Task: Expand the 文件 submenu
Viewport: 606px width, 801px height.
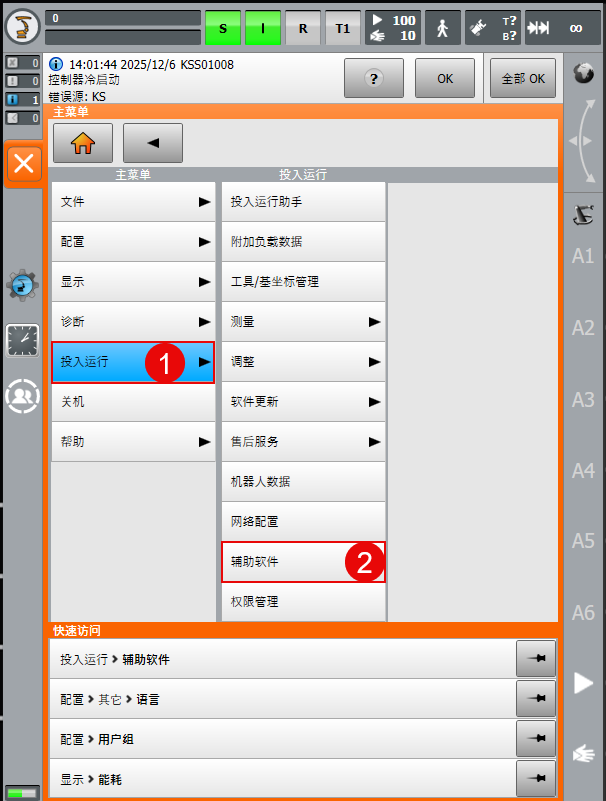Action: pyautogui.click(x=133, y=202)
